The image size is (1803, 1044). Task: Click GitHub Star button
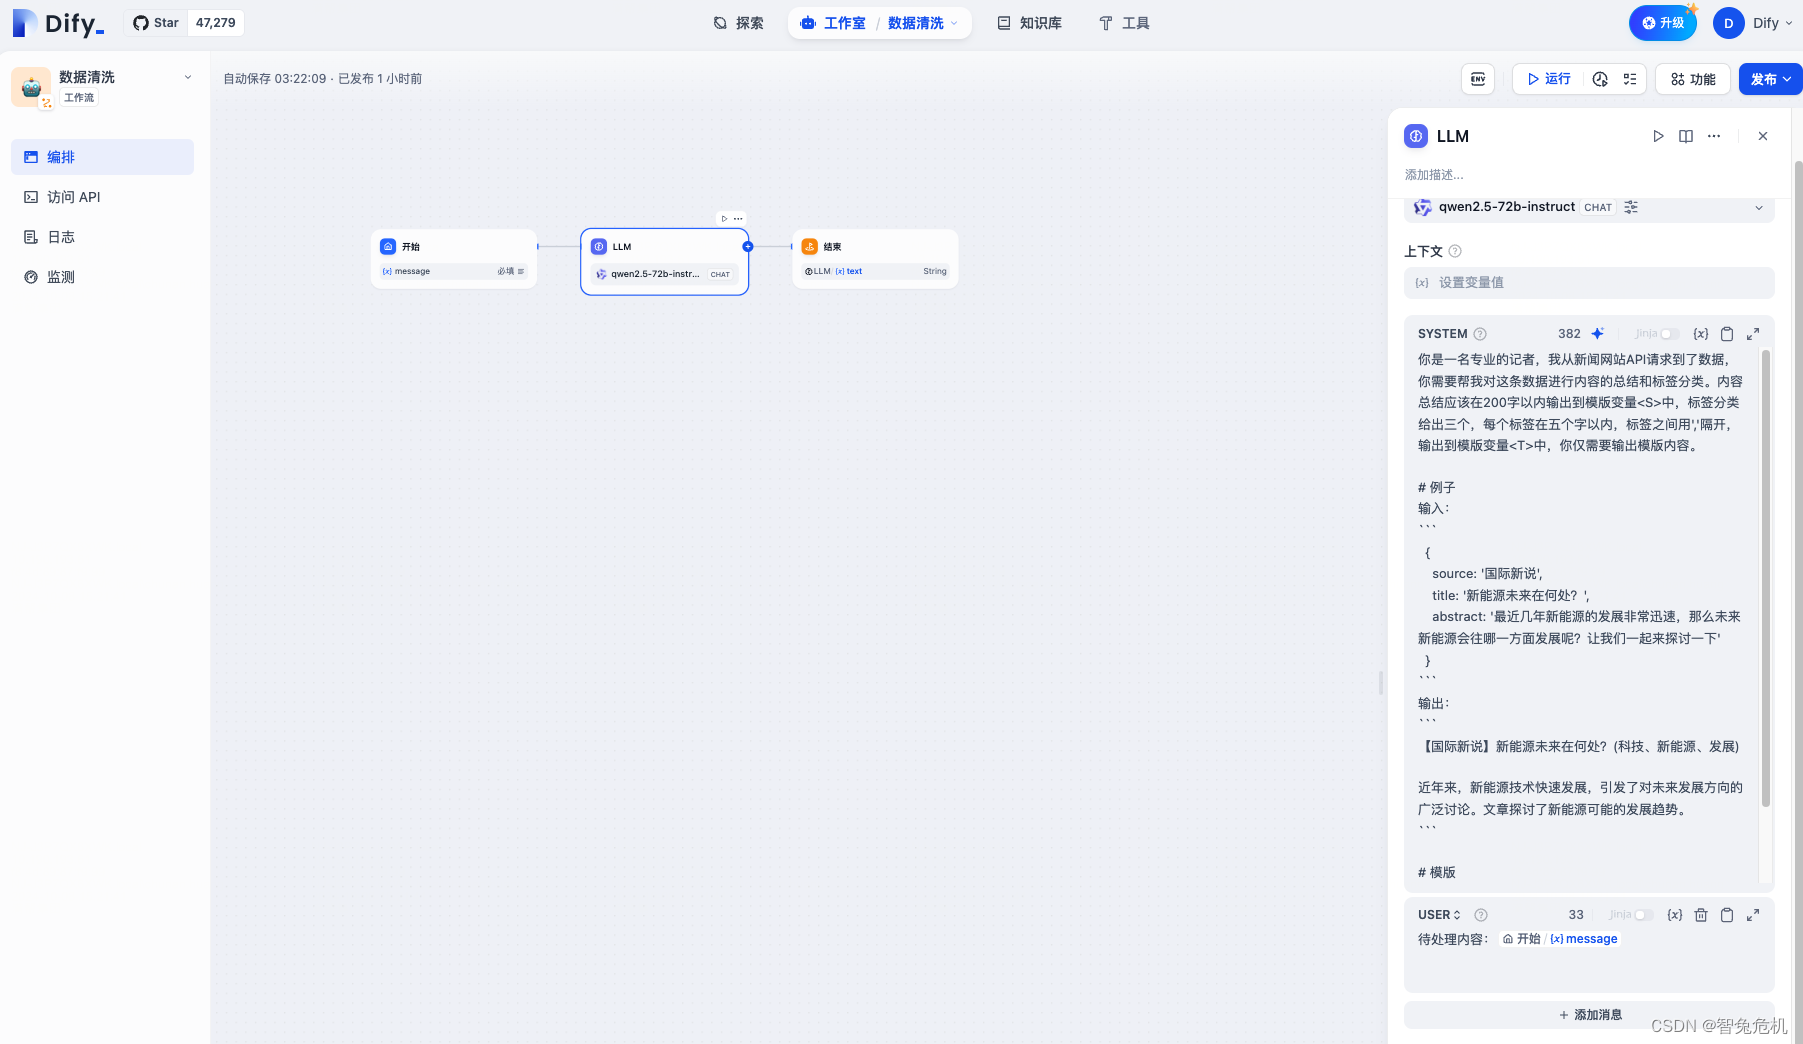[156, 23]
